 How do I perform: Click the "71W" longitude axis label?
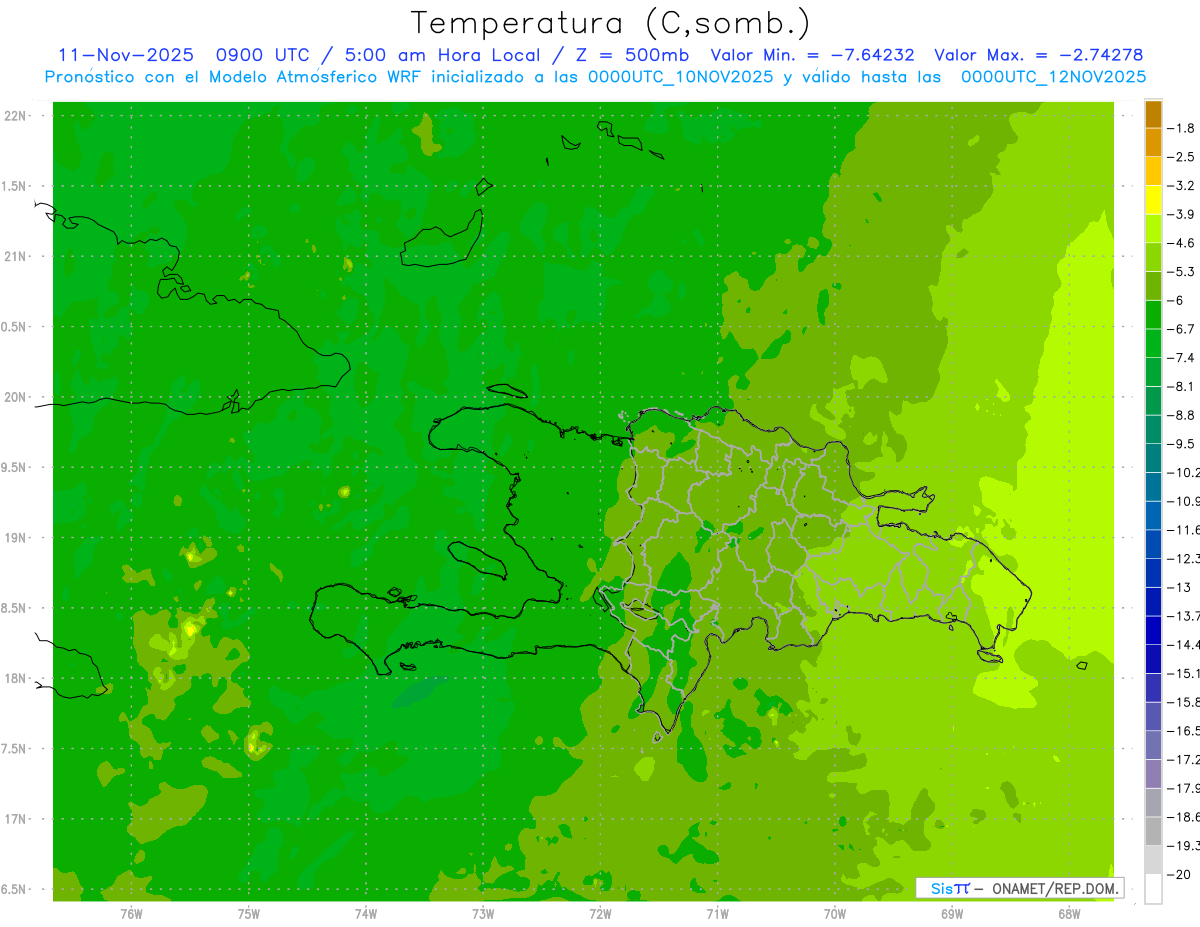click(x=717, y=914)
